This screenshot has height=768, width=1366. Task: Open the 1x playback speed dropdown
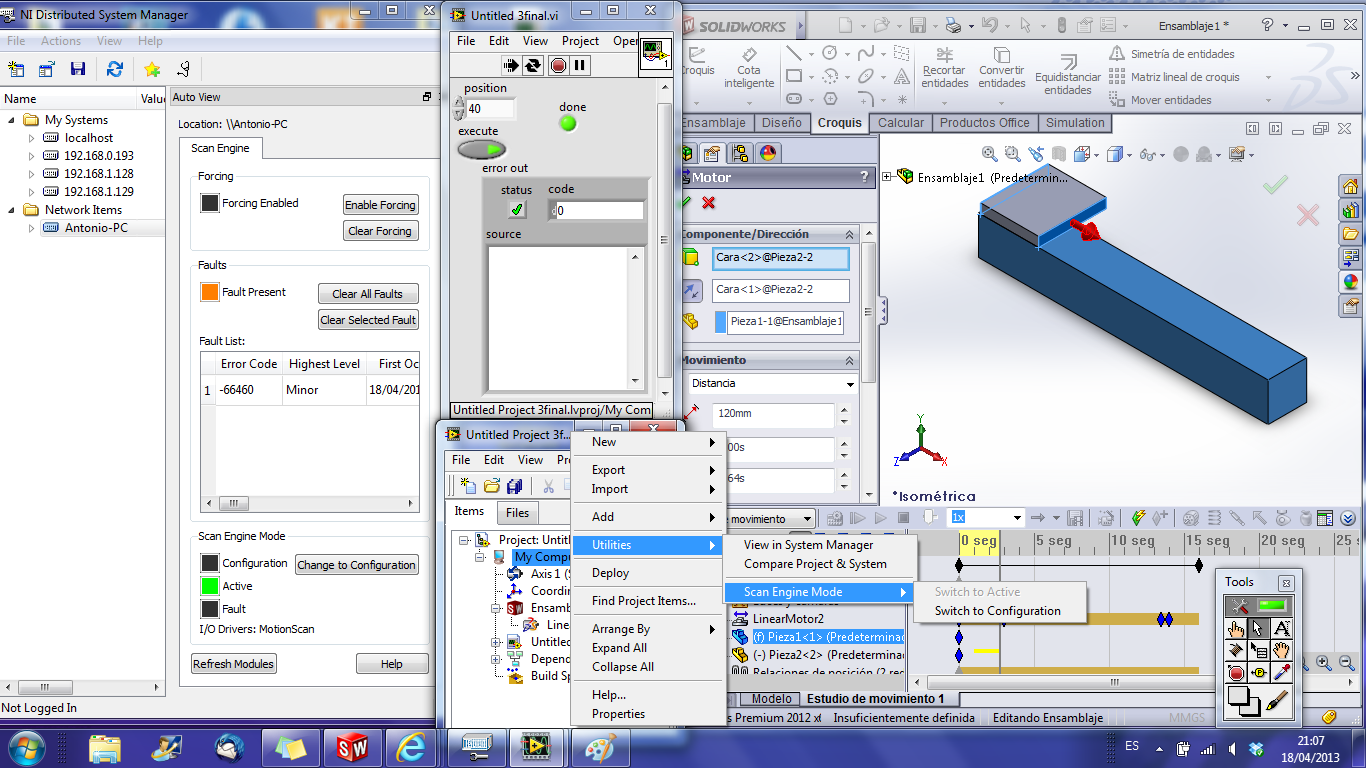(x=1018, y=518)
